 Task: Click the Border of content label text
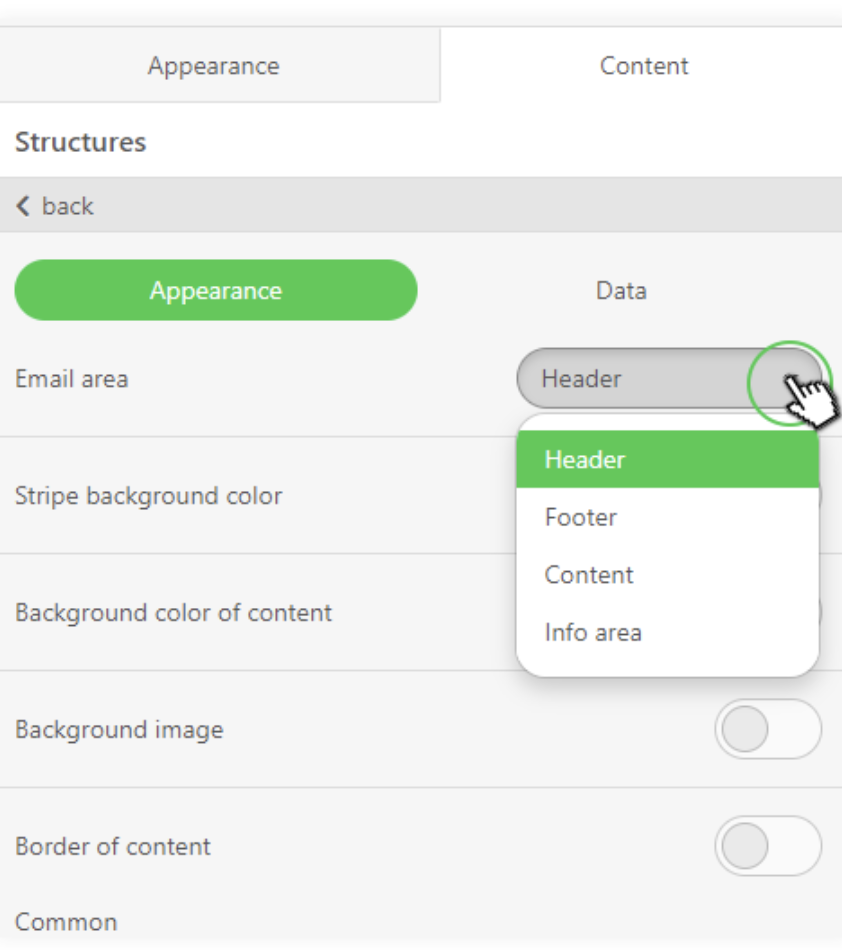point(113,846)
